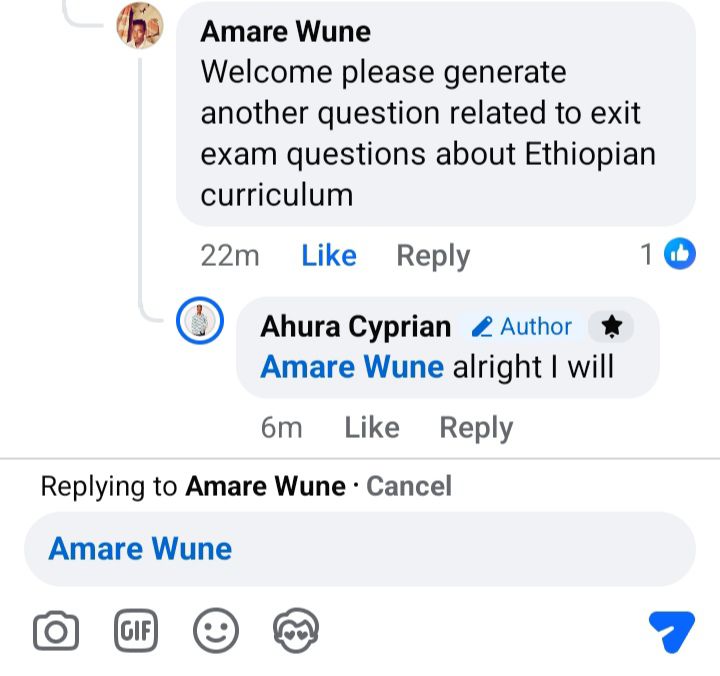
Task: Like Amare Wune's comment
Action: point(329,255)
